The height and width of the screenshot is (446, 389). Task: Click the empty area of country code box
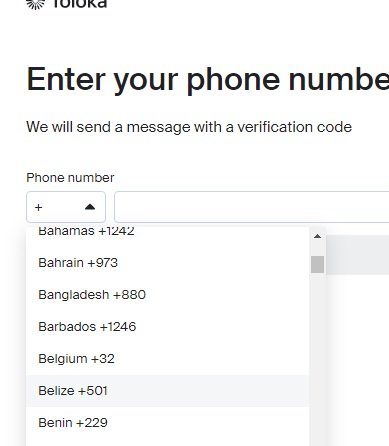pos(63,207)
